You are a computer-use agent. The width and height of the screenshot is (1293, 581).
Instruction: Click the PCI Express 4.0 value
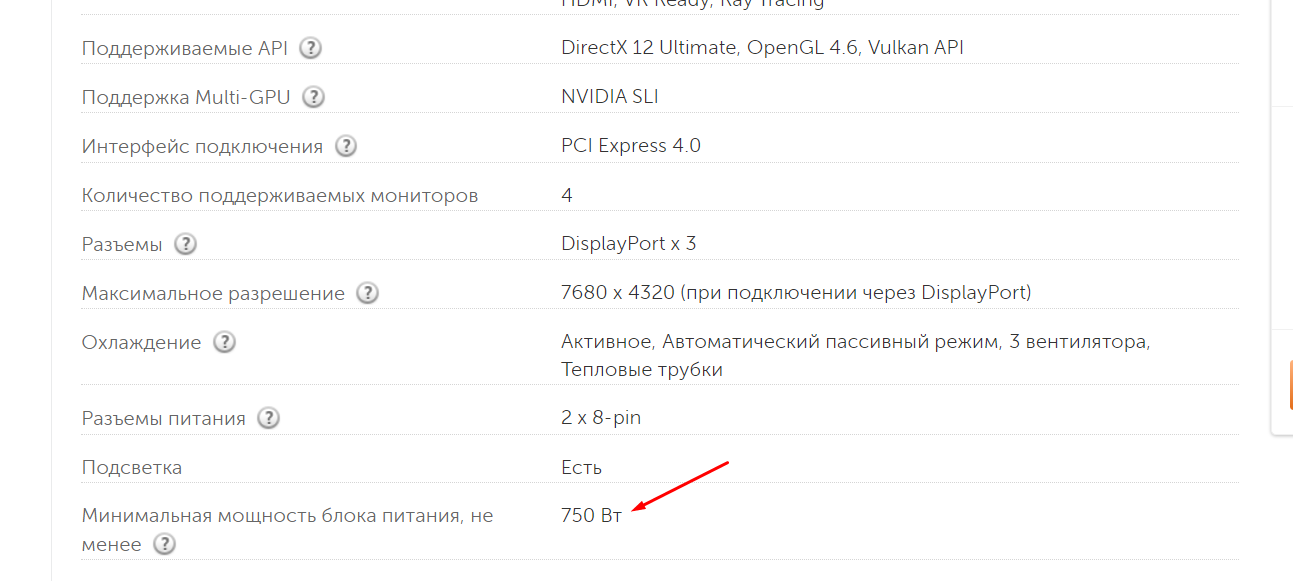tap(631, 146)
